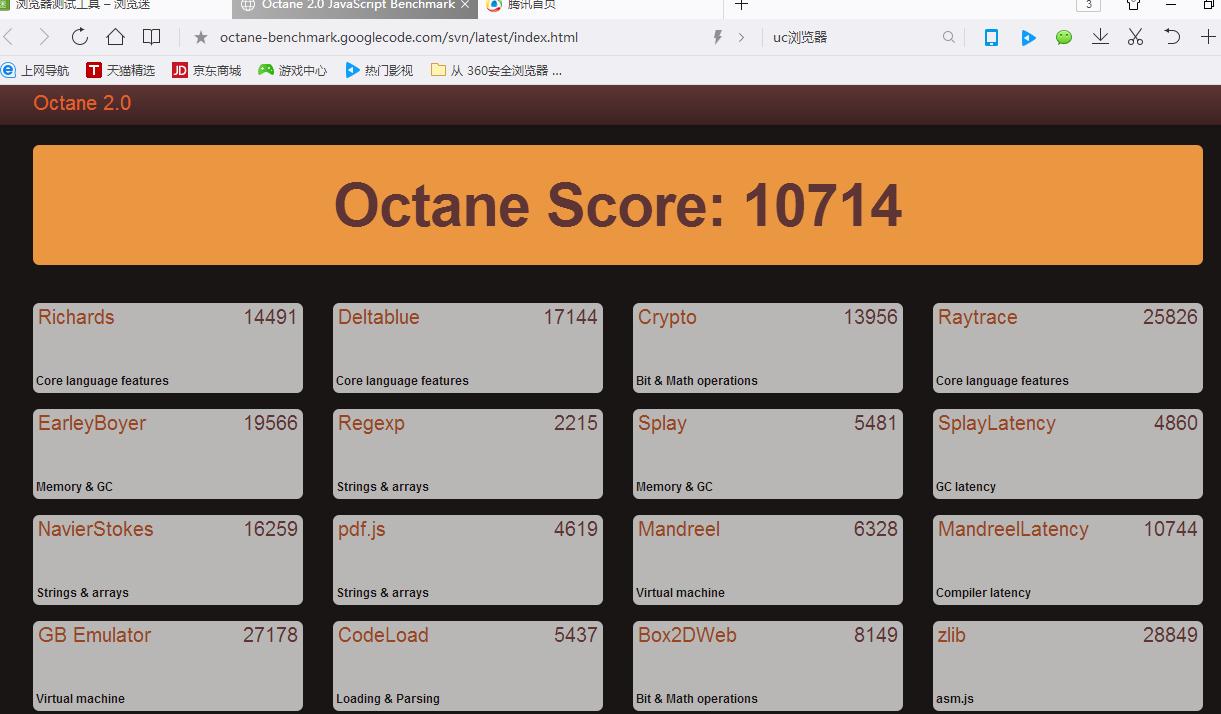Viewport: 1221px width, 714px height.
Task: Close the Octane 2.0 JavaScript Benchmark tab
Action: click(x=465, y=5)
